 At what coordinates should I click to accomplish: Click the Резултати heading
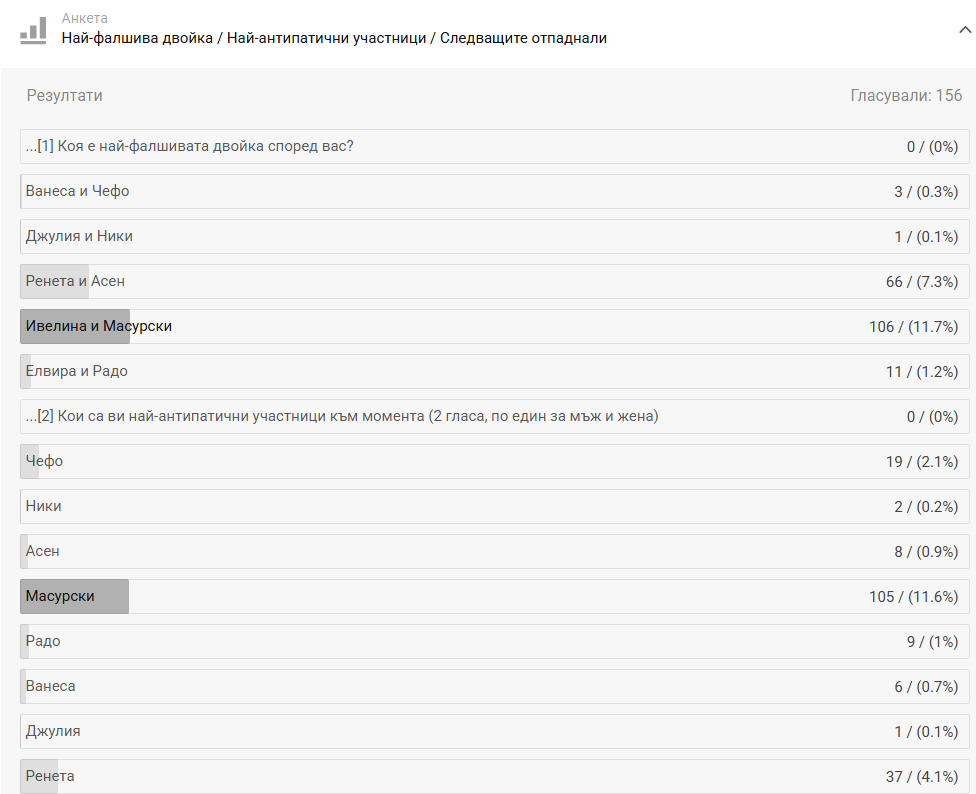click(64, 95)
